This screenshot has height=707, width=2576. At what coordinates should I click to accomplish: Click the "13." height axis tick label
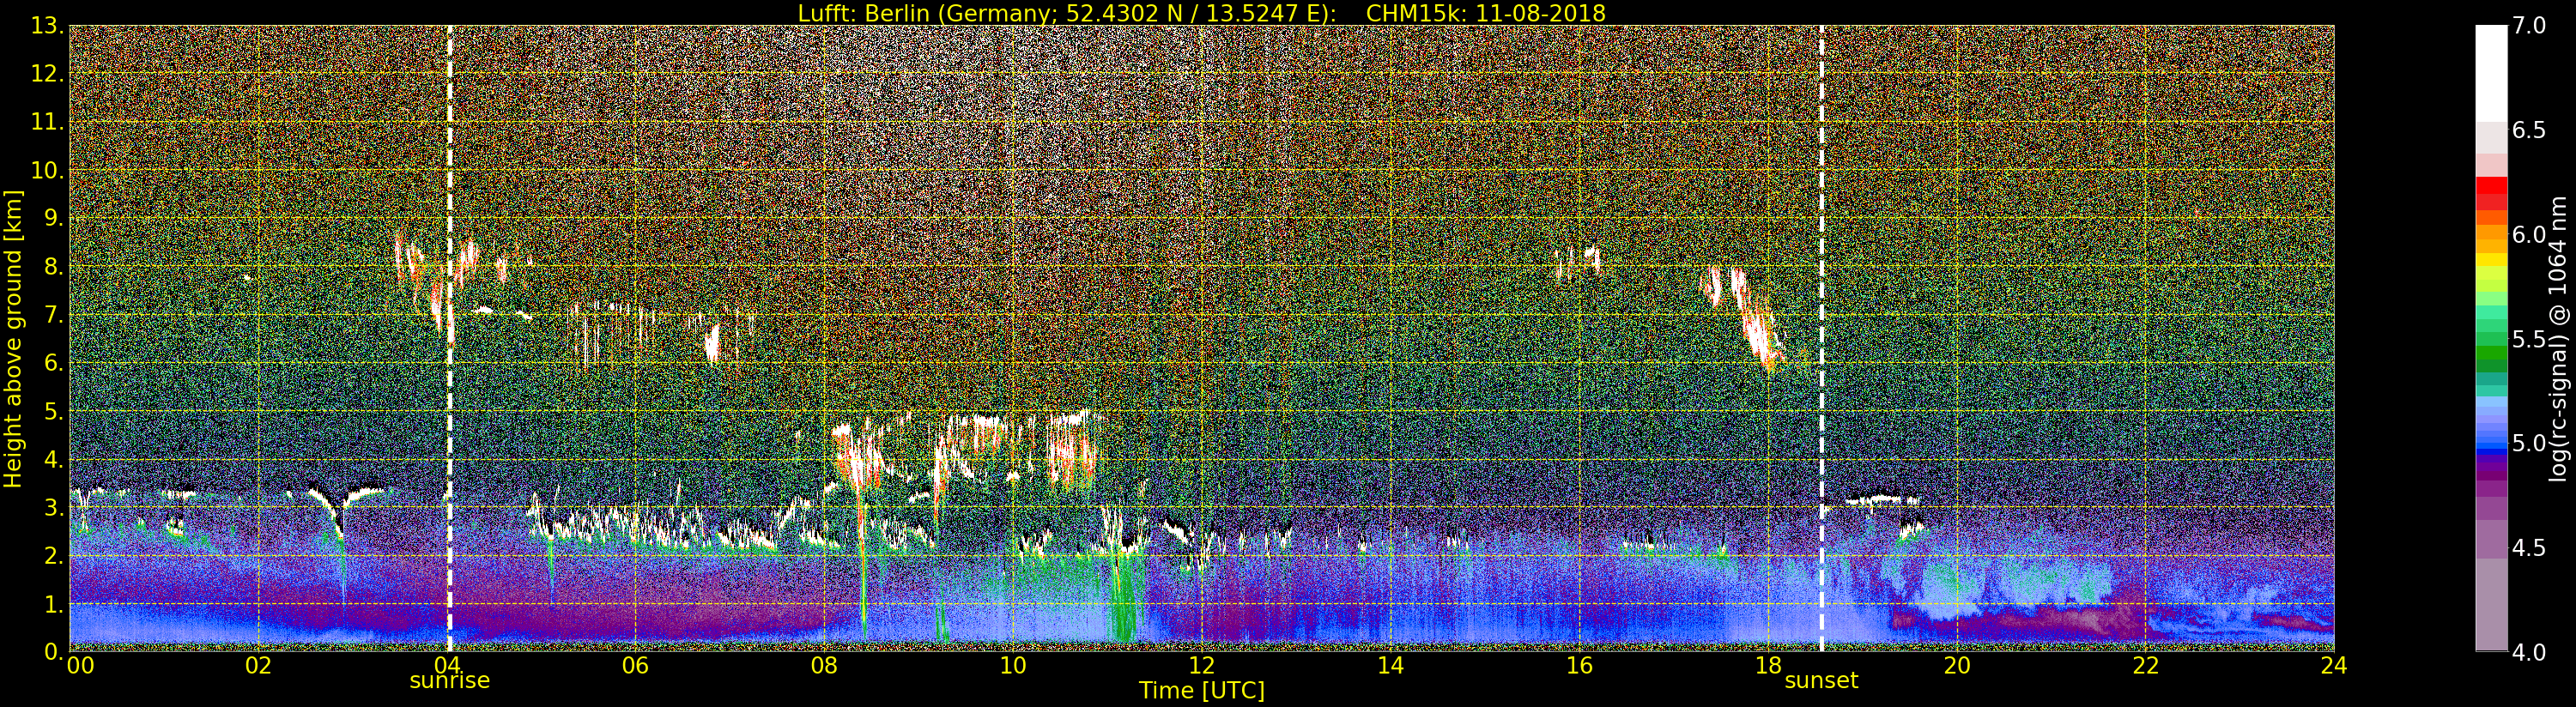[x=47, y=27]
